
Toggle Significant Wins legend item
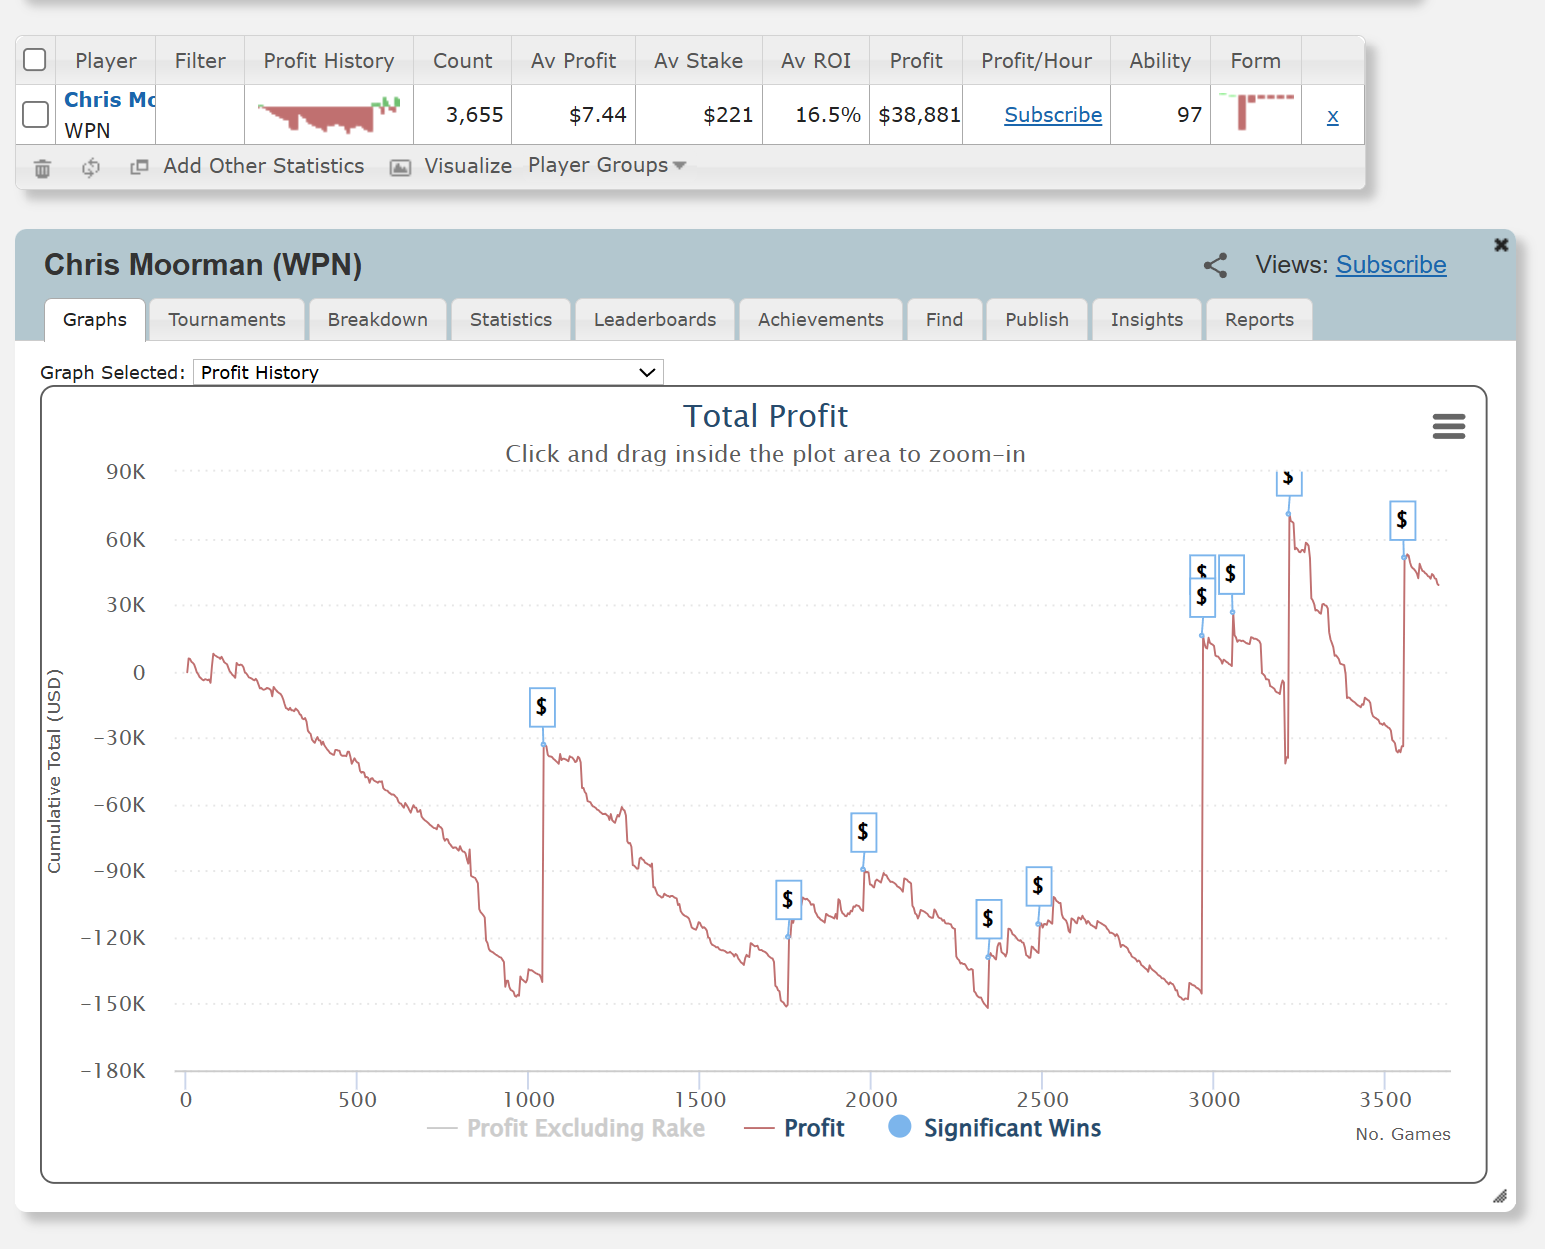995,1128
